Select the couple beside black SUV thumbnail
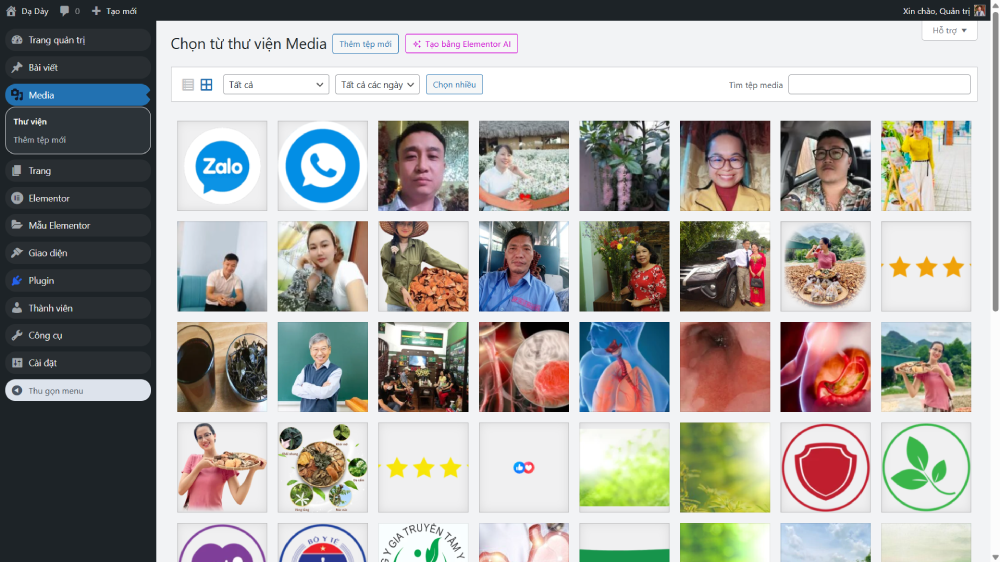The height and width of the screenshot is (562, 1000). click(x=725, y=267)
